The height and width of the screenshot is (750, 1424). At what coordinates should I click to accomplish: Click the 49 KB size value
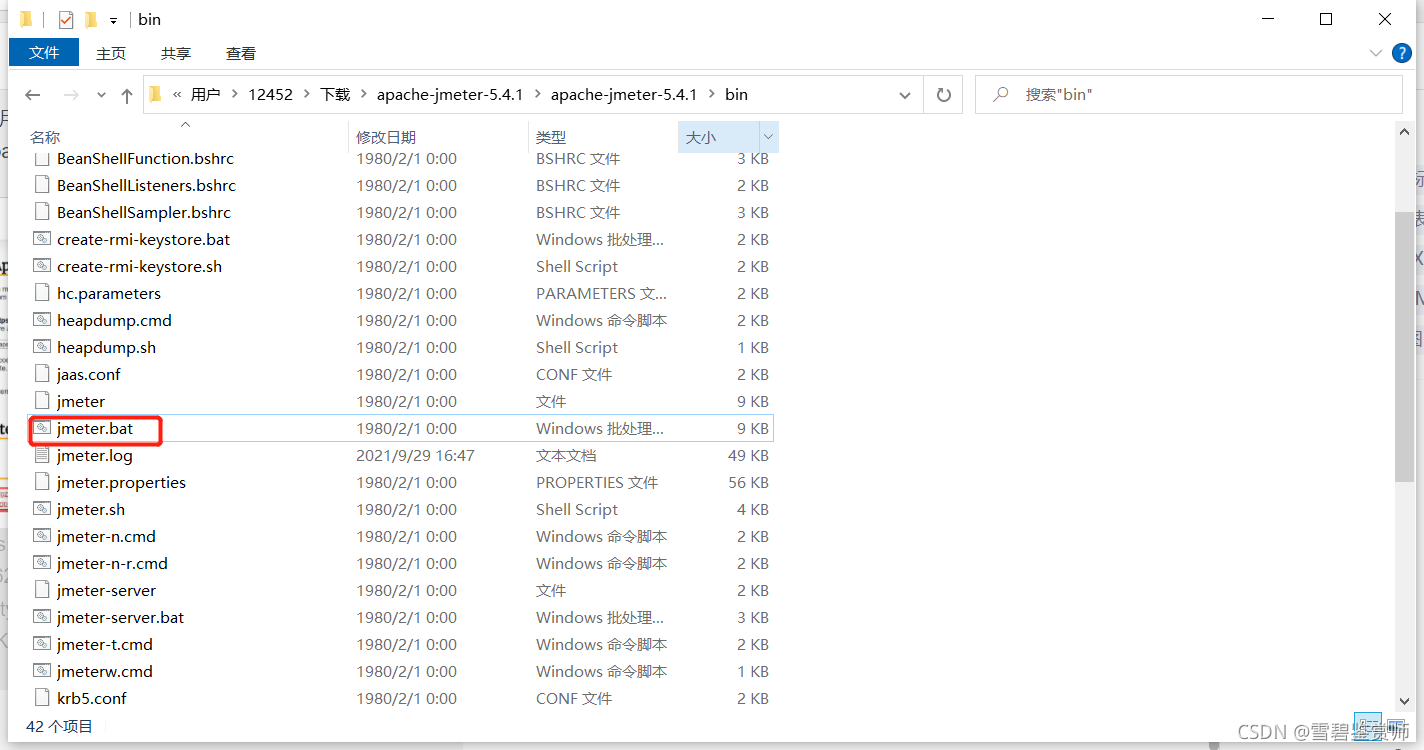pyautogui.click(x=748, y=455)
